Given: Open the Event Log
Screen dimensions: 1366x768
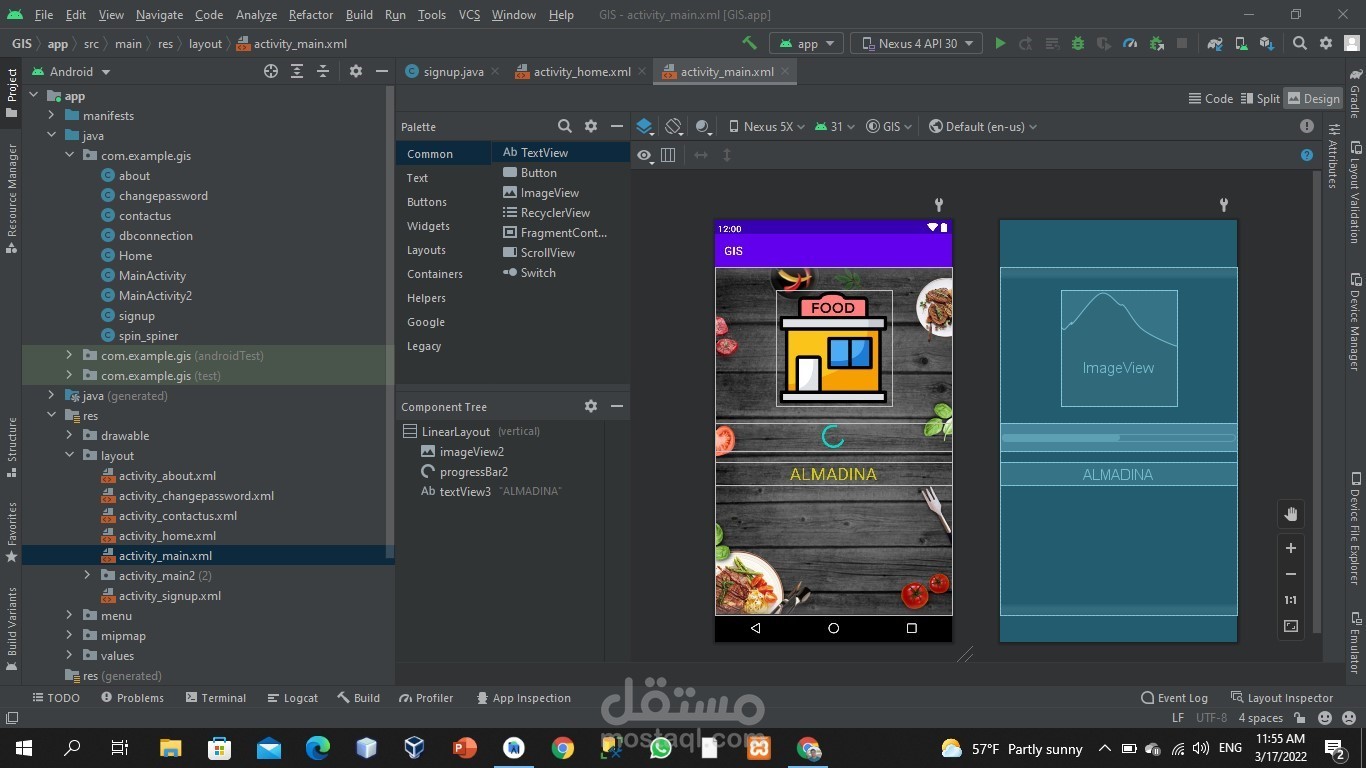Looking at the screenshot, I should pyautogui.click(x=1174, y=697).
